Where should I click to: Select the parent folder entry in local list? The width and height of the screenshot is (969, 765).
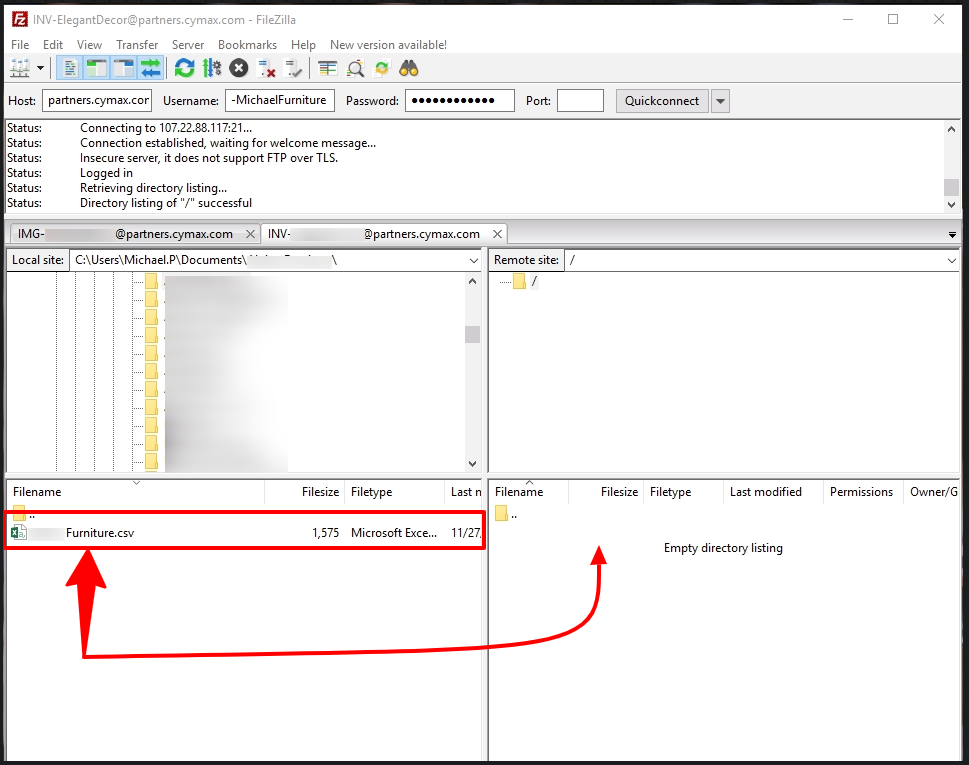tap(23, 512)
